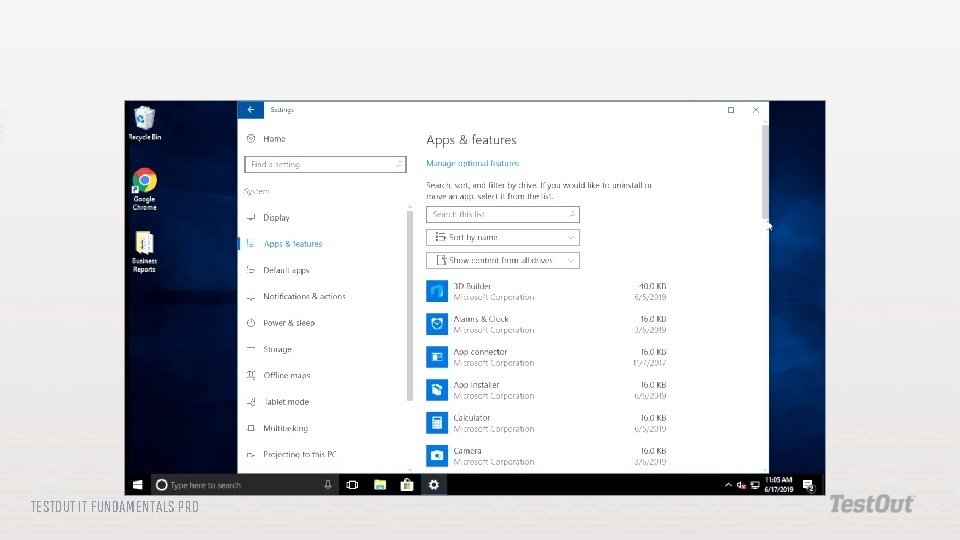Image resolution: width=960 pixels, height=540 pixels.
Task: Open Microsoft Store from the taskbar
Action: click(407, 485)
